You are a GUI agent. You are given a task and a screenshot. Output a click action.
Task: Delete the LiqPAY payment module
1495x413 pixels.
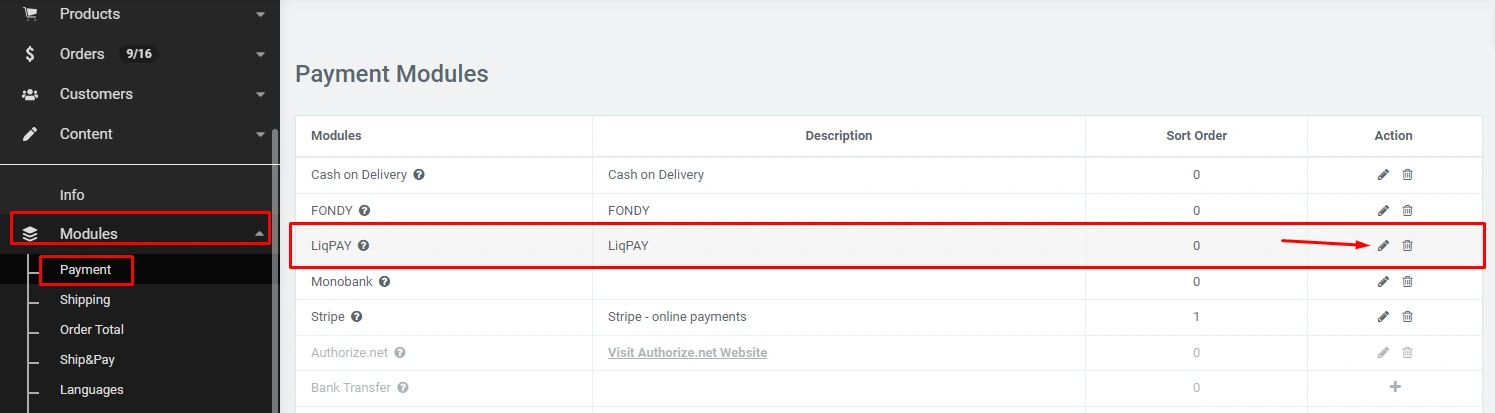pyautogui.click(x=1407, y=246)
